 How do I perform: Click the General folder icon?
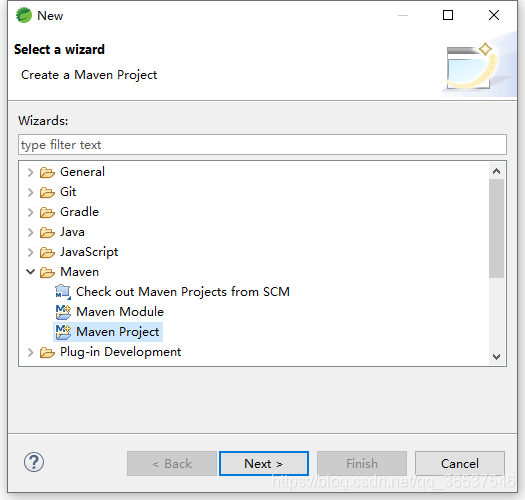pyautogui.click(x=47, y=172)
